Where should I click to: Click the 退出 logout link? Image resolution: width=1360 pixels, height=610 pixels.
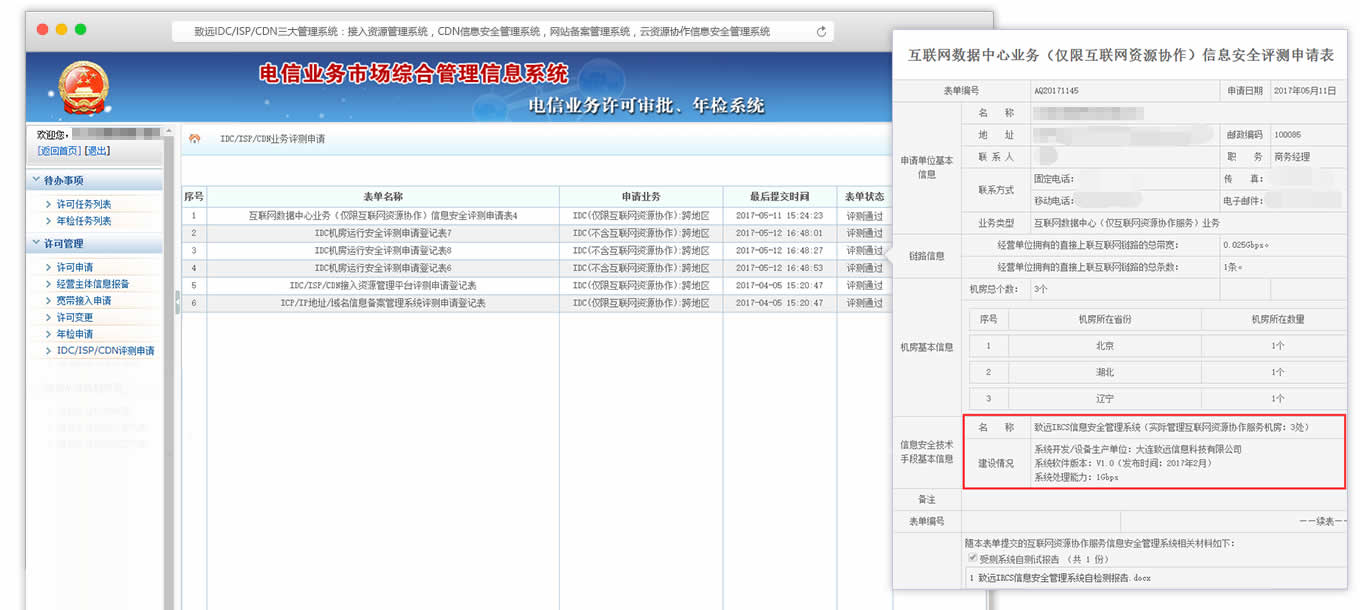pyautogui.click(x=97, y=151)
